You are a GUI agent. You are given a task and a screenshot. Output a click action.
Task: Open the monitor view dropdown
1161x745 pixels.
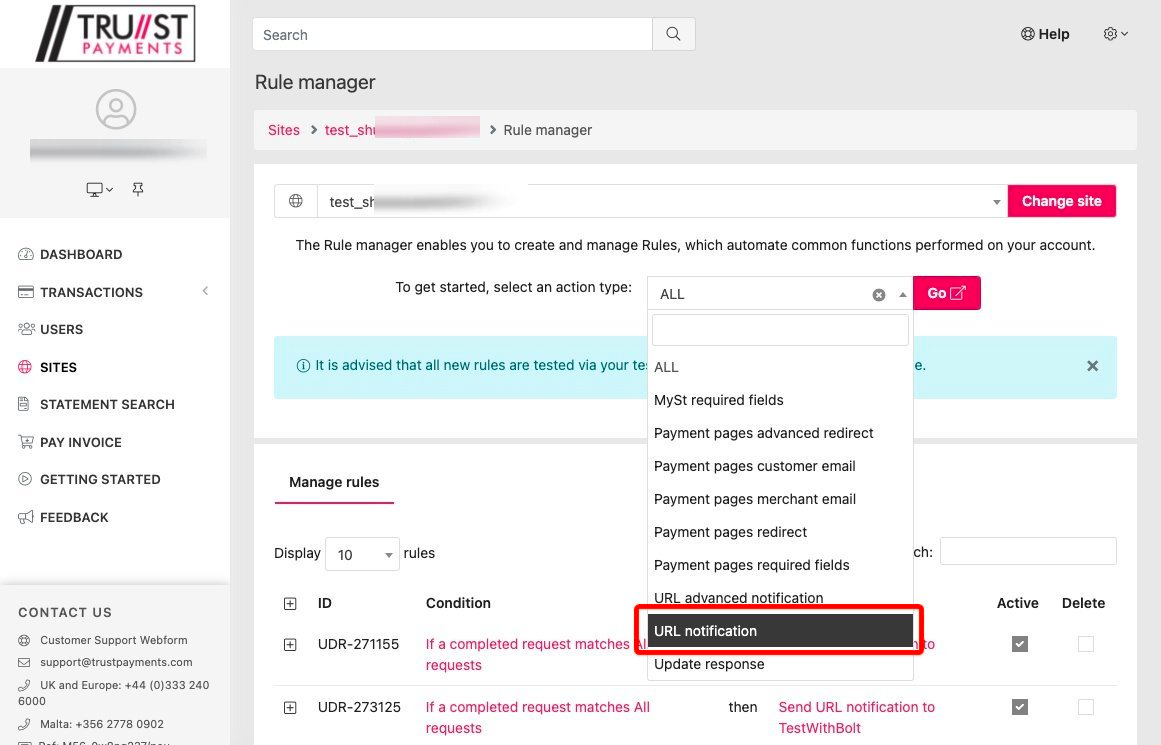click(99, 190)
